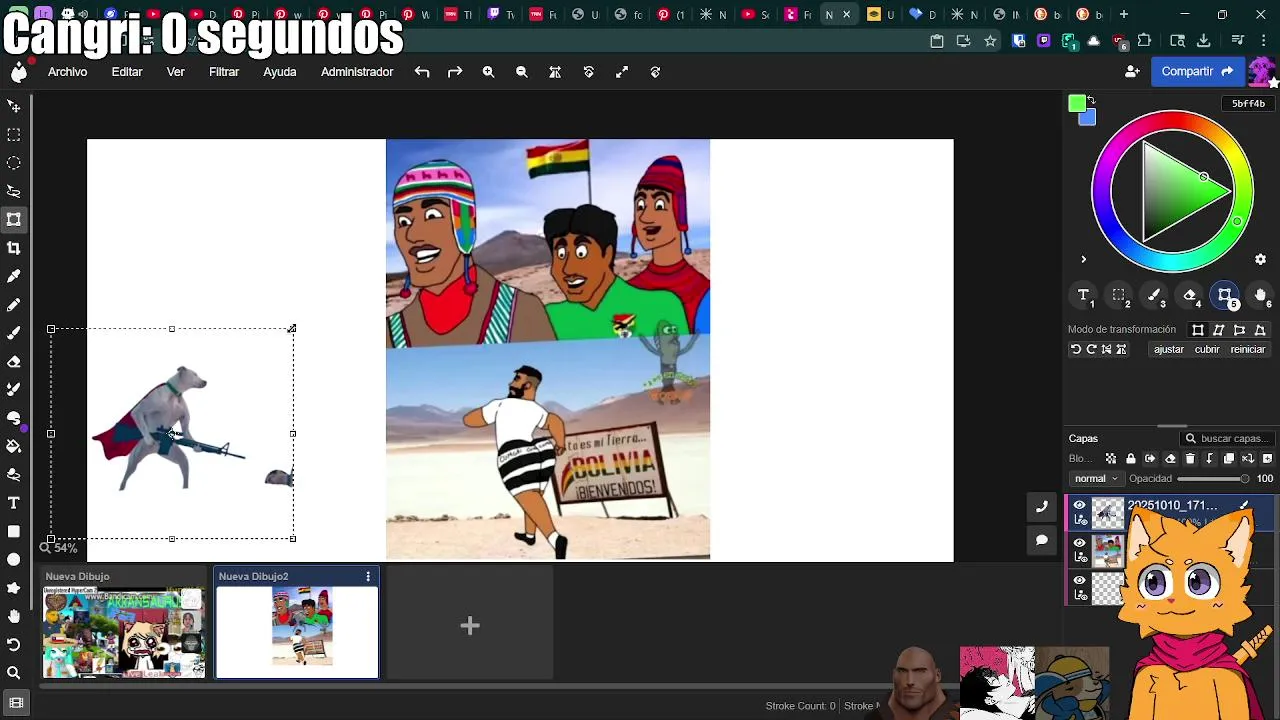Toggle fullscreen with the expand arrows icon

pyautogui.click(x=622, y=72)
